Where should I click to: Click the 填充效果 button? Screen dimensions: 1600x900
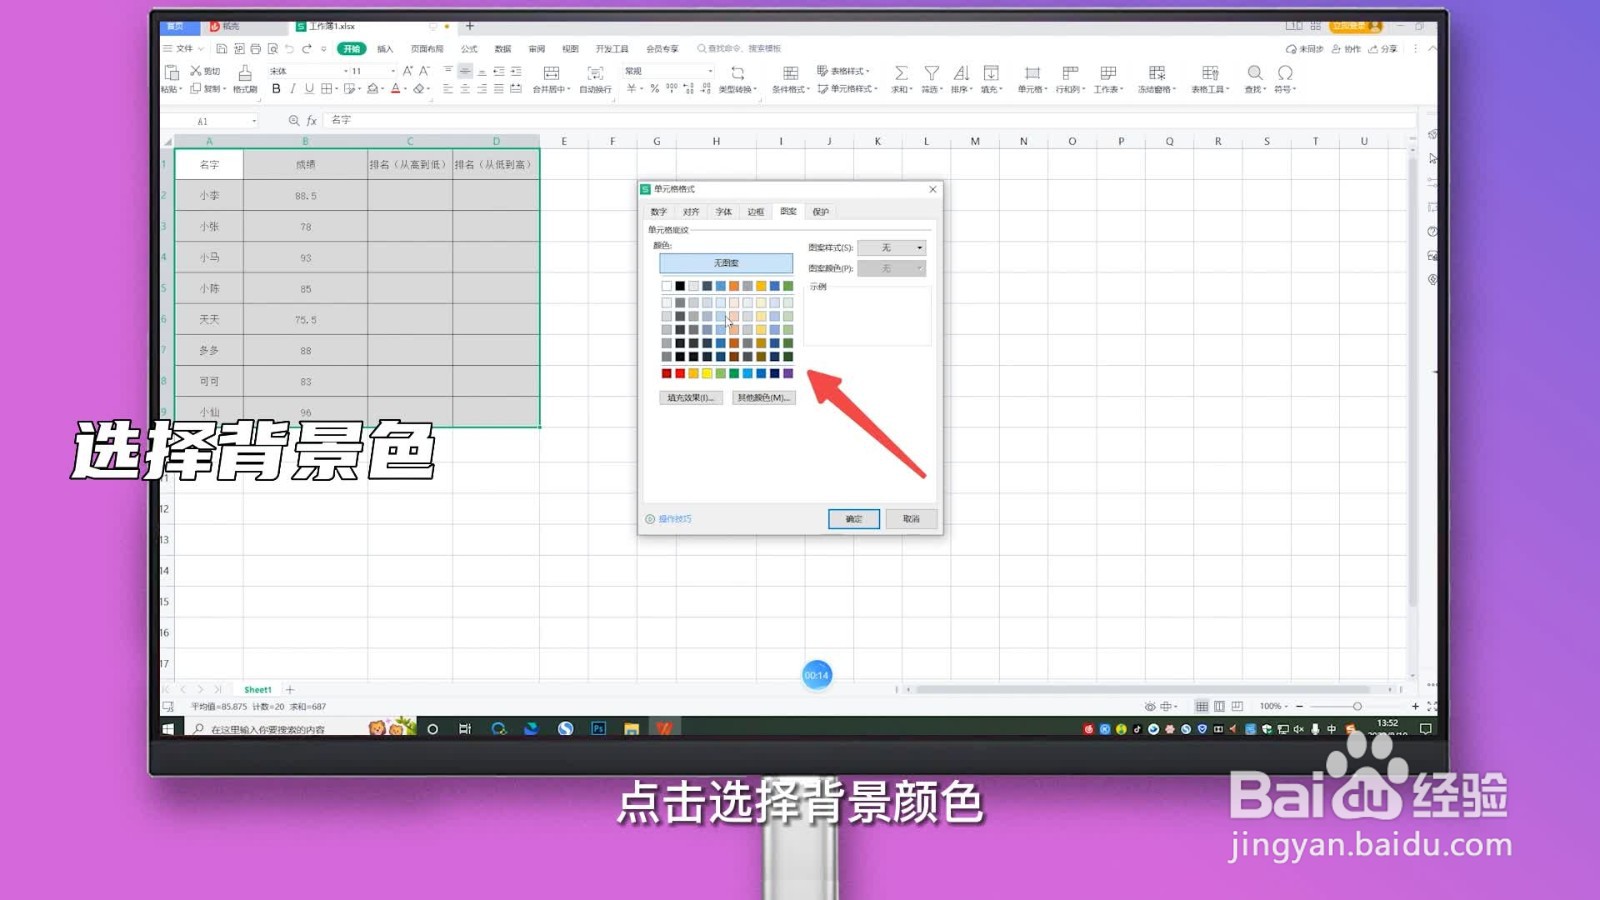(690, 398)
